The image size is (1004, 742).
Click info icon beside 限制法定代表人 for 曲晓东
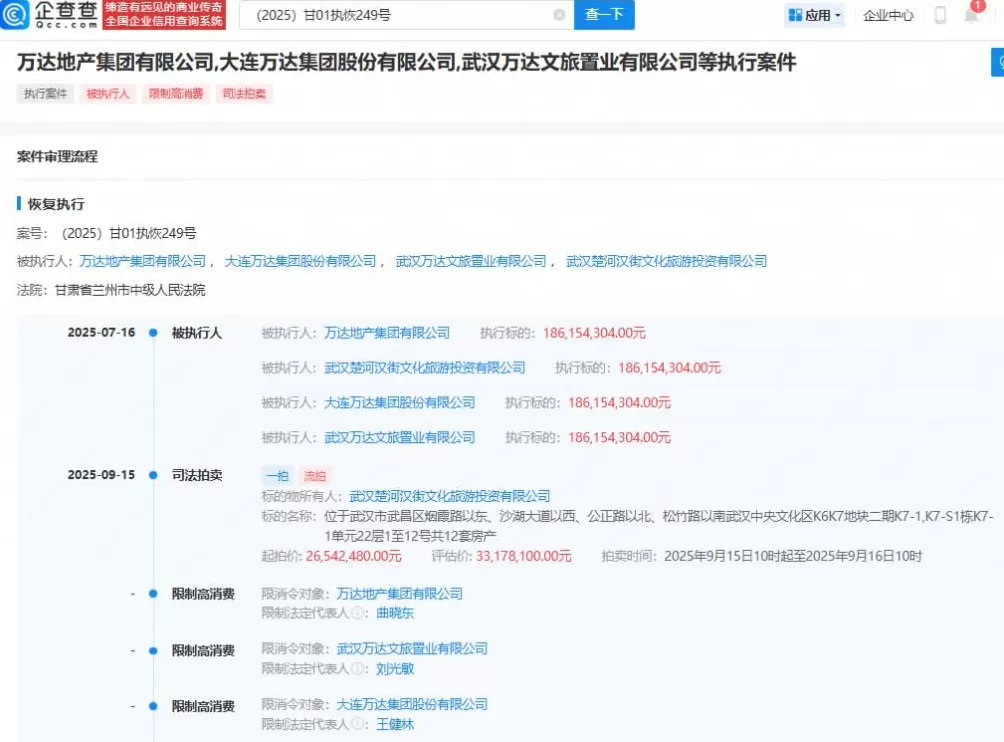click(x=357, y=613)
